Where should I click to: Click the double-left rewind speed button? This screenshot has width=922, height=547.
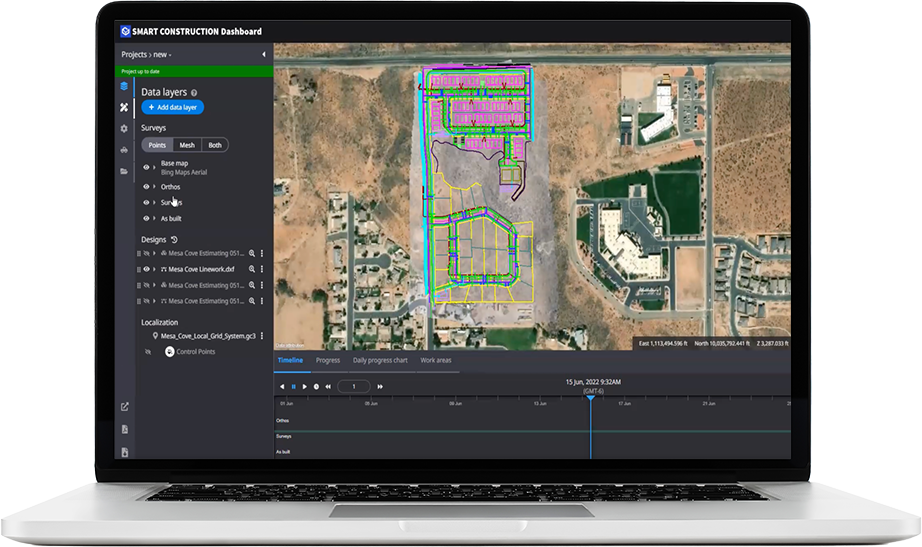point(328,386)
